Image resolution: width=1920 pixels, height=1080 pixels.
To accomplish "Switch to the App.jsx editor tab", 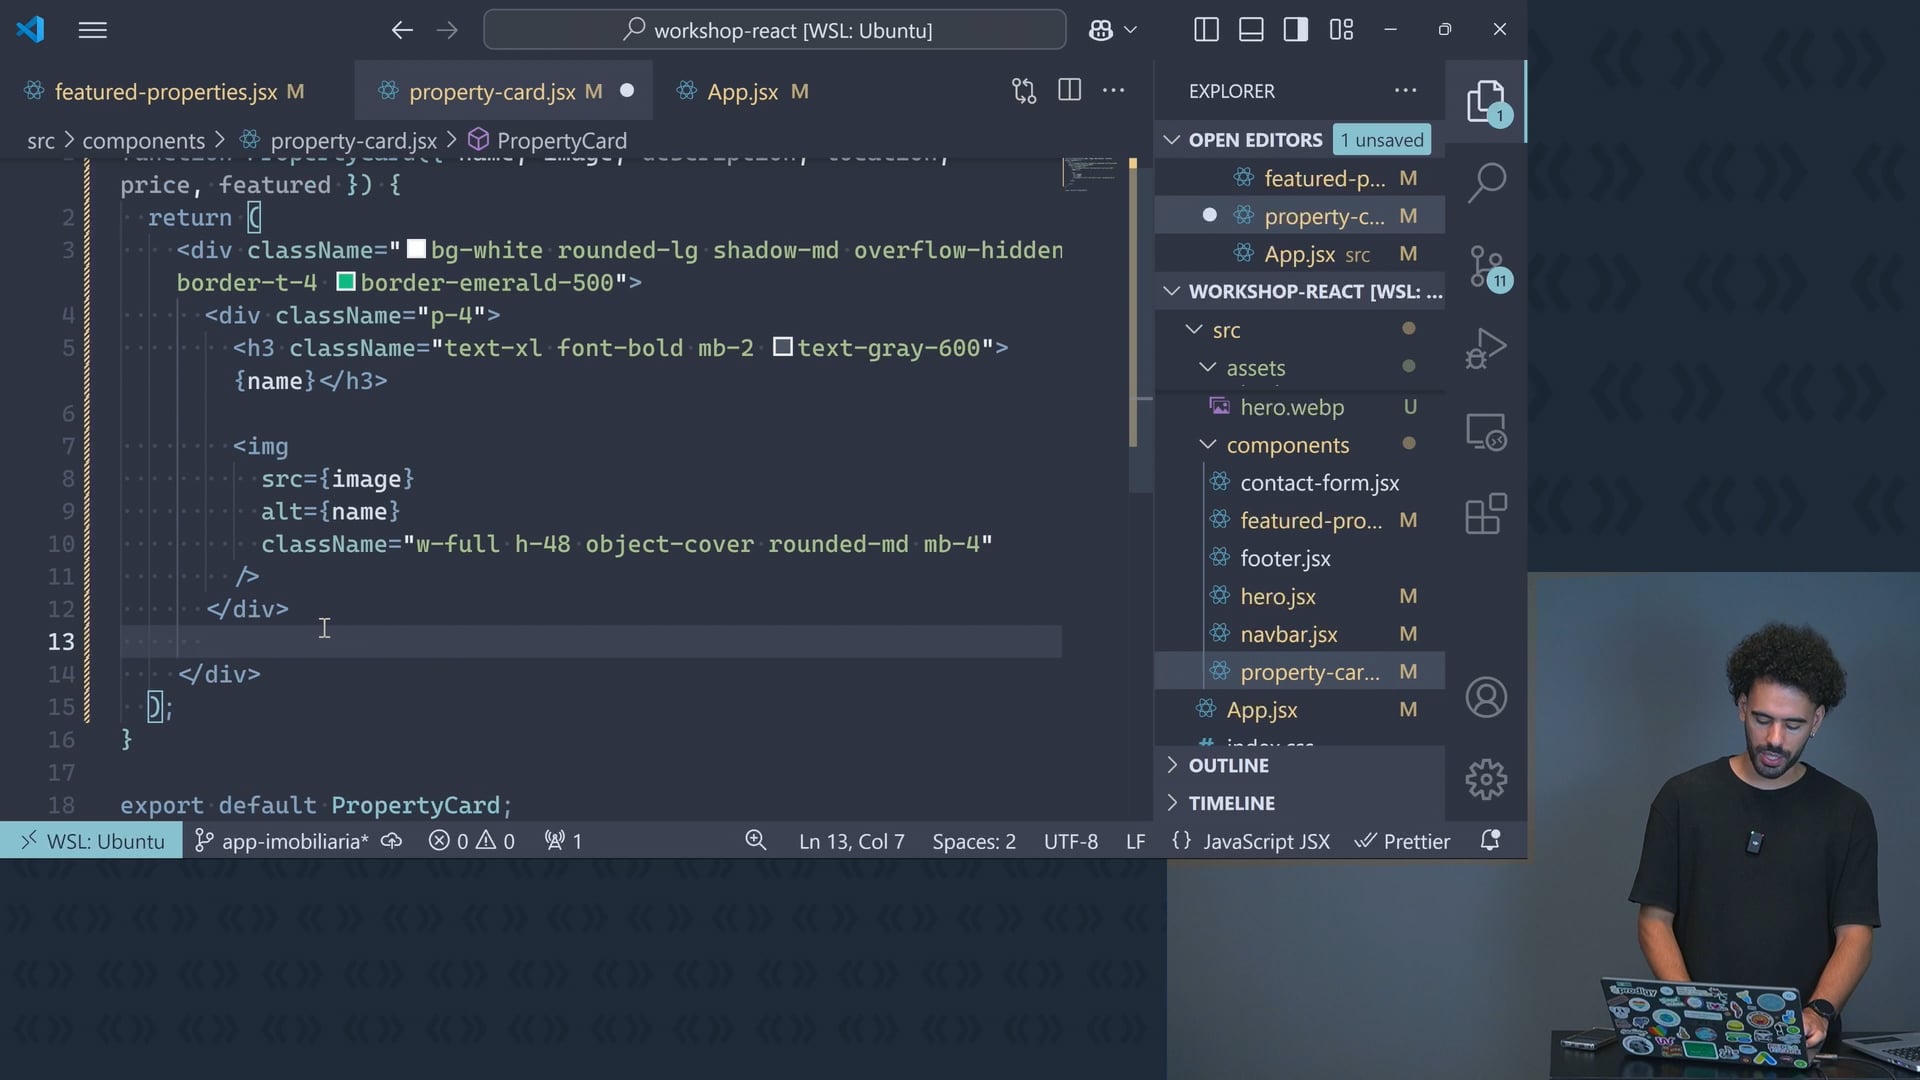I will 742,92.
